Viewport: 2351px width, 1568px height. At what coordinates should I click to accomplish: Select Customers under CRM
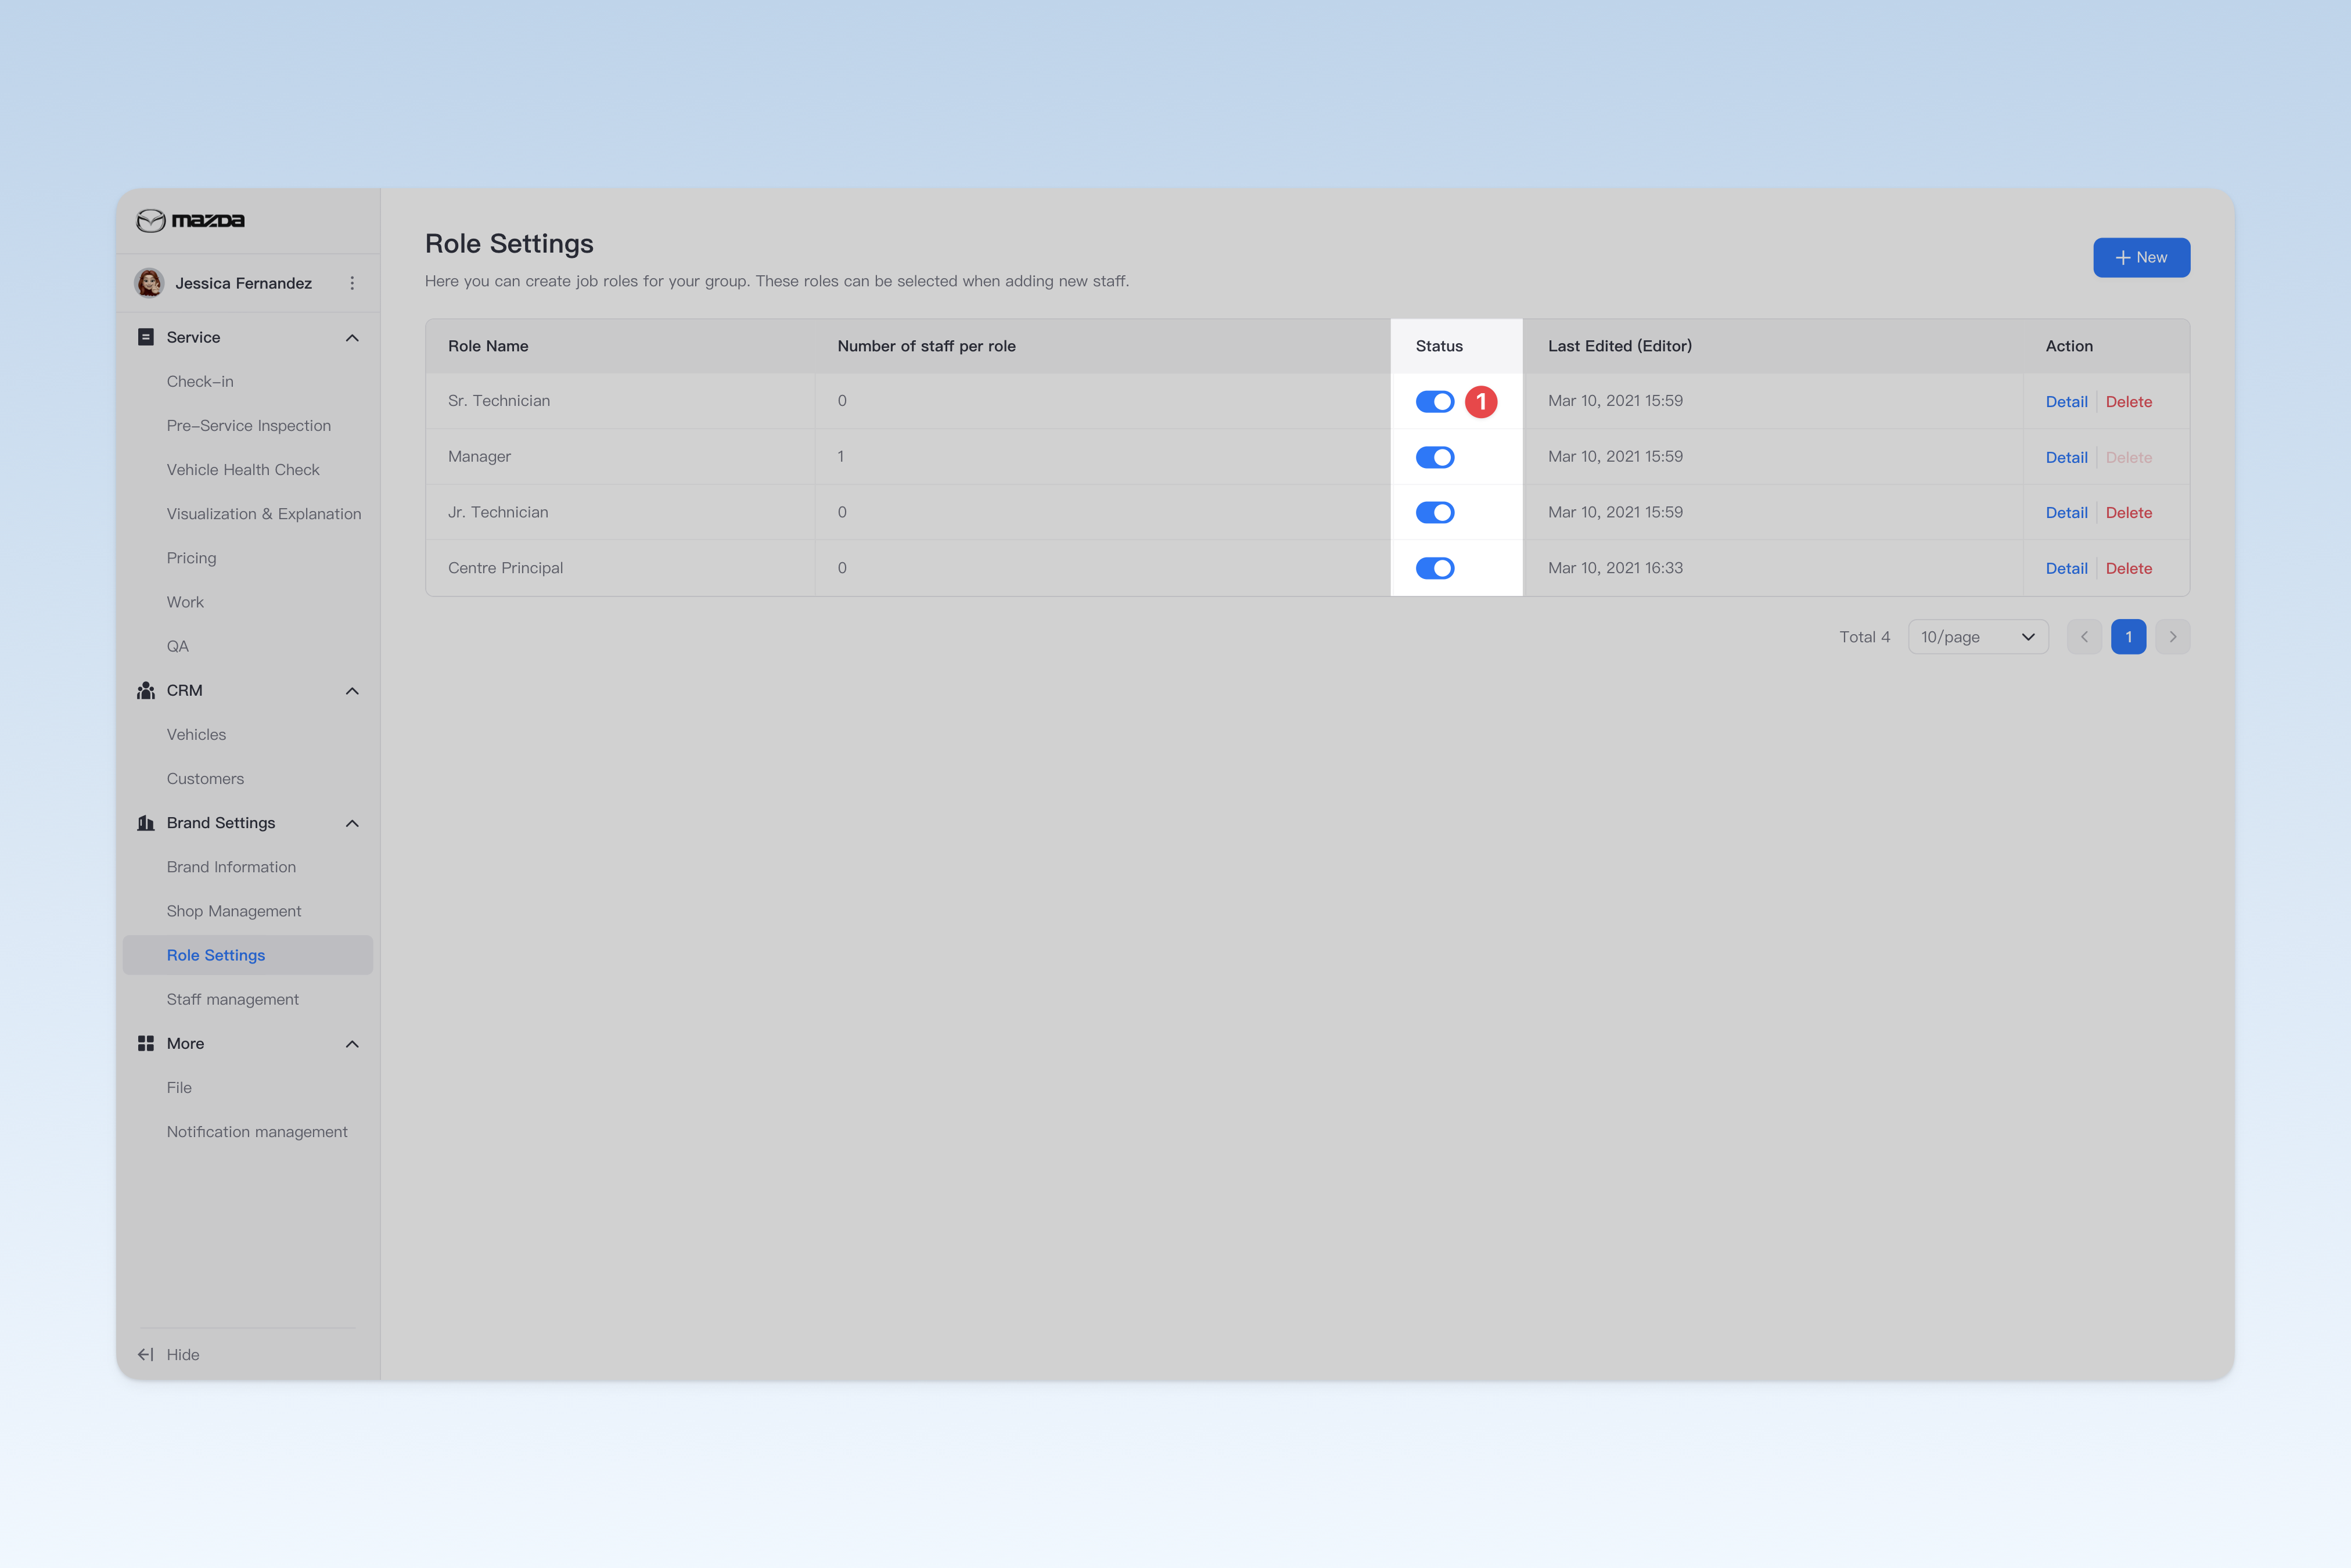(205, 778)
